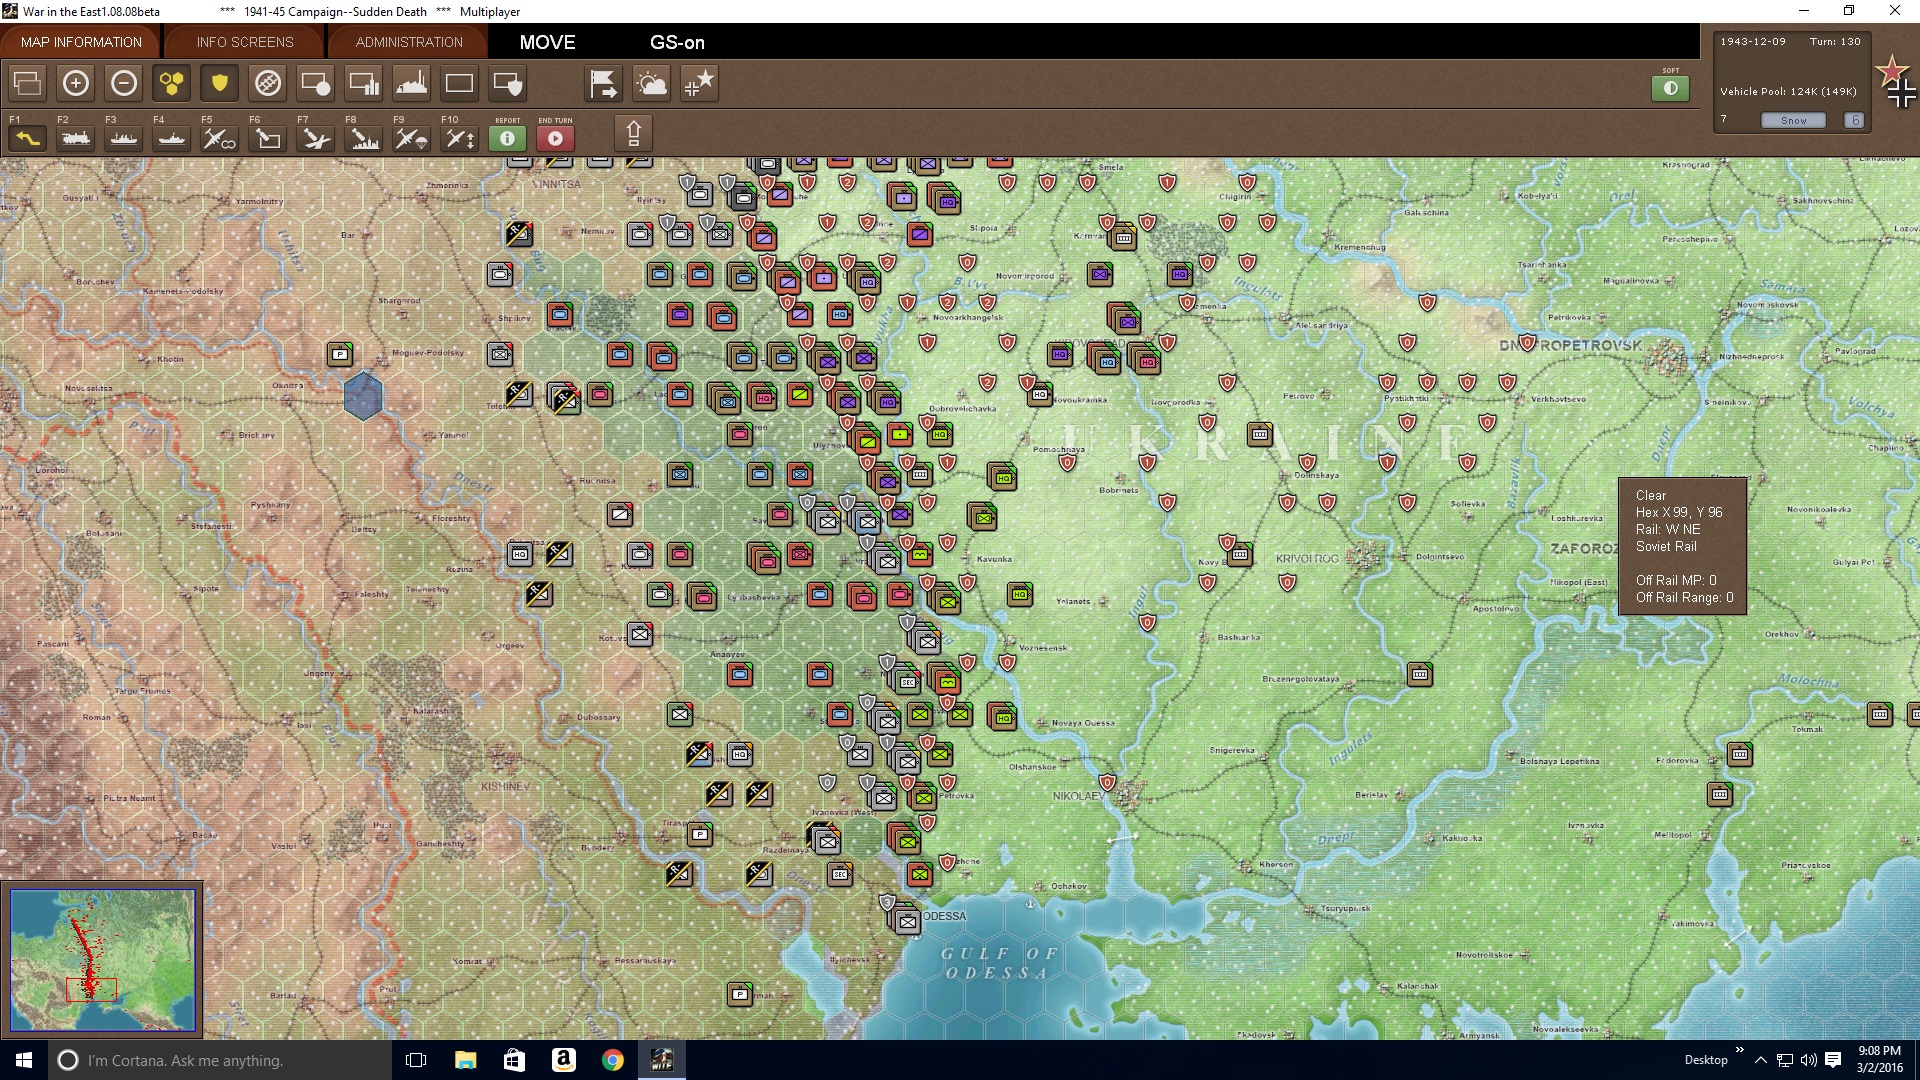The width and height of the screenshot is (1920, 1080).
Task: Zoom out using the minus map icon
Action: coord(124,84)
